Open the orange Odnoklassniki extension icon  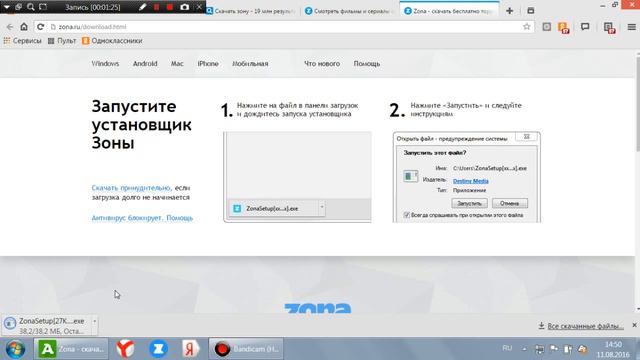(x=564, y=28)
